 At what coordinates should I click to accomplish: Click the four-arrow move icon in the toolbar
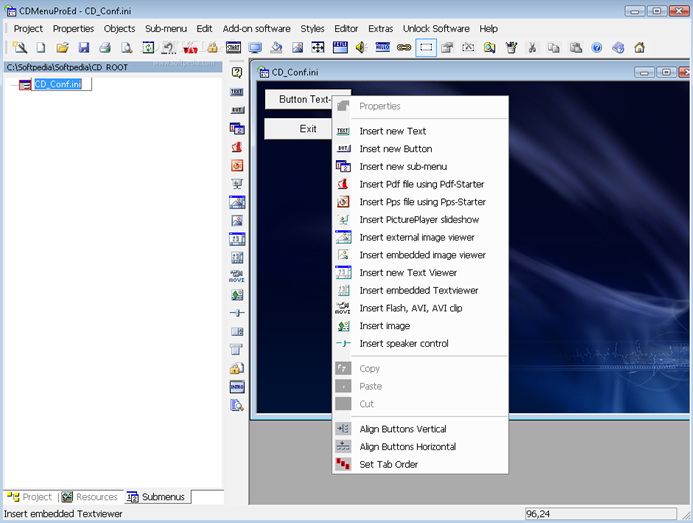[318, 47]
